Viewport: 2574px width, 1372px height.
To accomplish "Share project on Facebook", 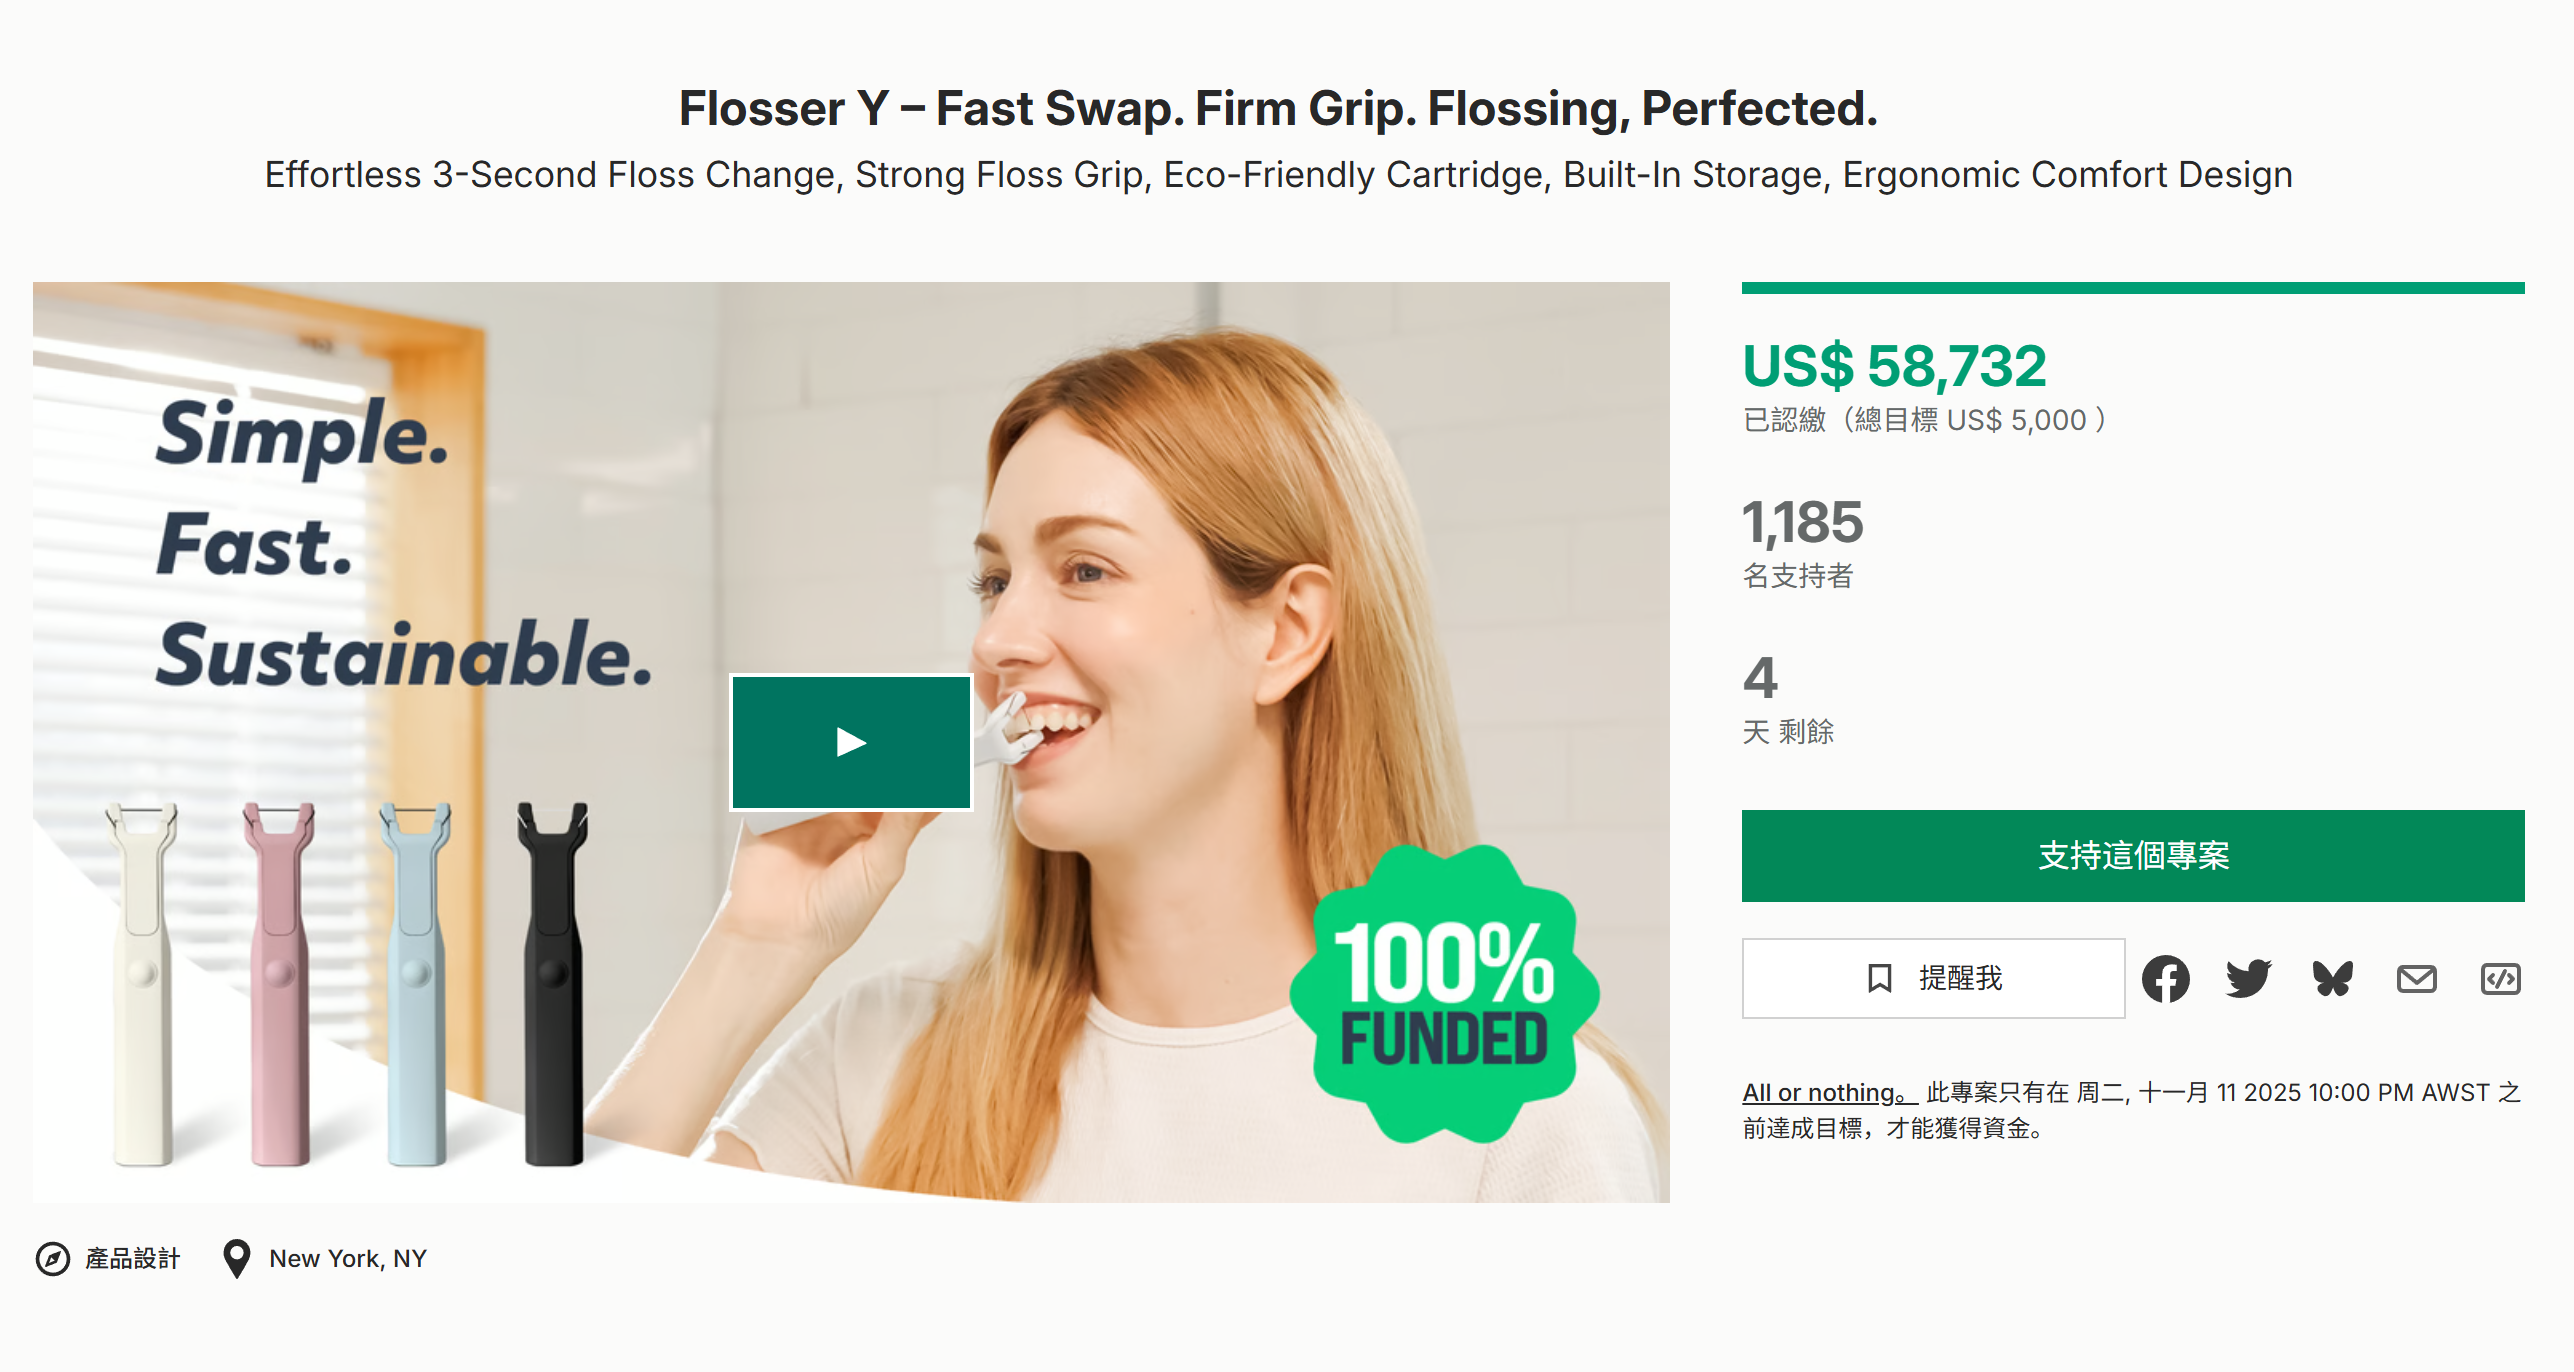I will [x=2165, y=978].
